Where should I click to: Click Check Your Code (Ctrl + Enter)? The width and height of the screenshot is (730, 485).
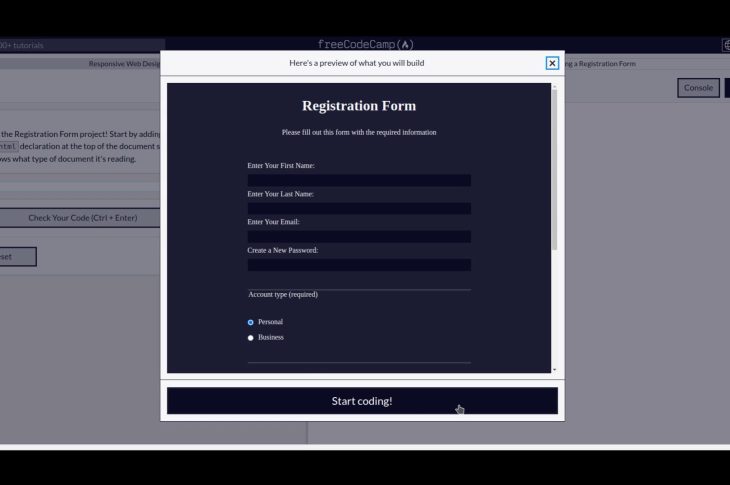82,217
